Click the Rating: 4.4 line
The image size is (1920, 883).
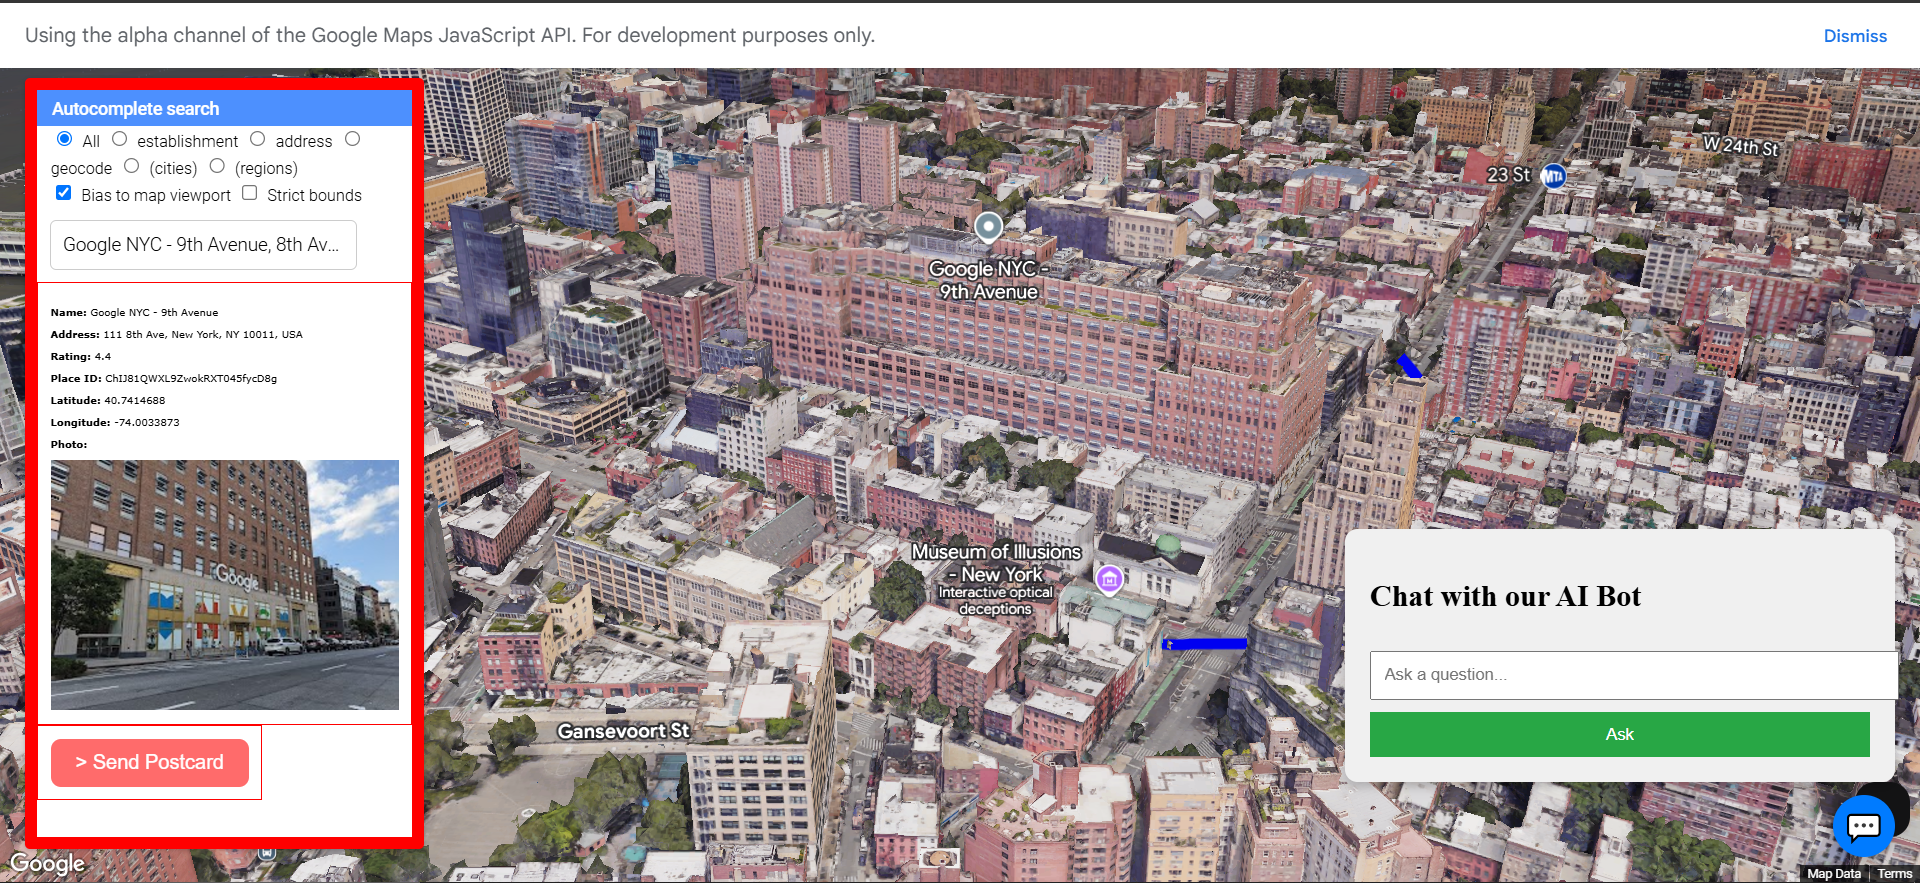coord(81,357)
